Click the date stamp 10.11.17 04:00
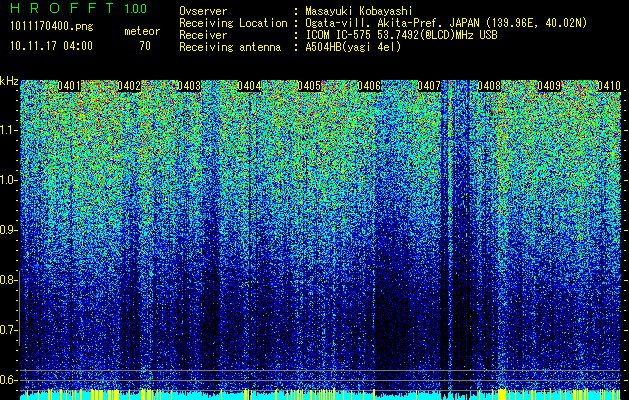Viewport: 629px width, 400px height. pos(51,46)
